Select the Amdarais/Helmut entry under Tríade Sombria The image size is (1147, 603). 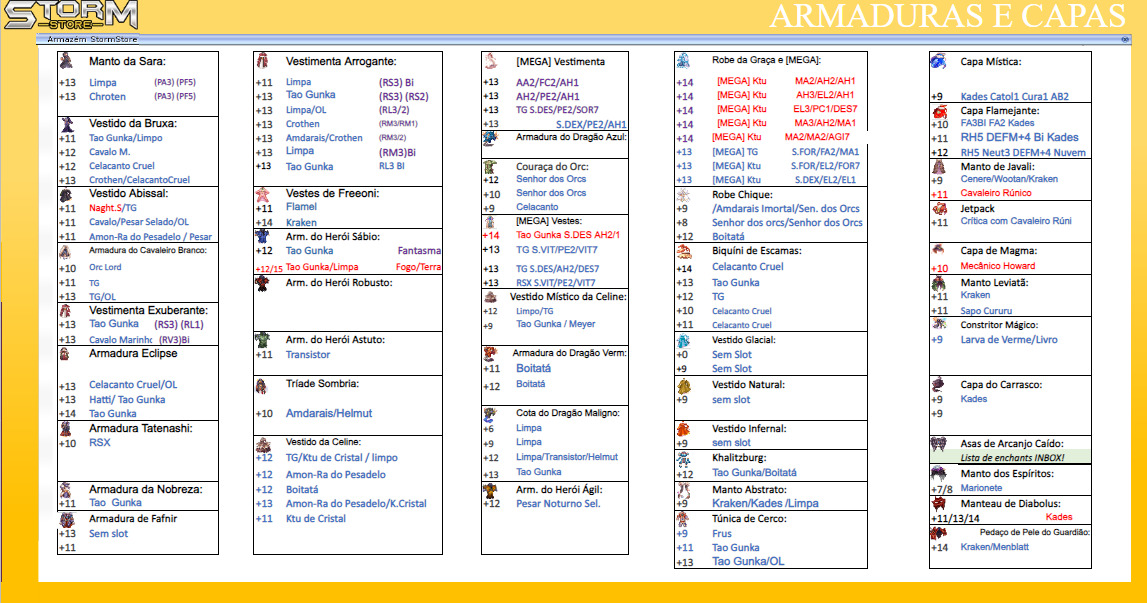tap(329, 413)
